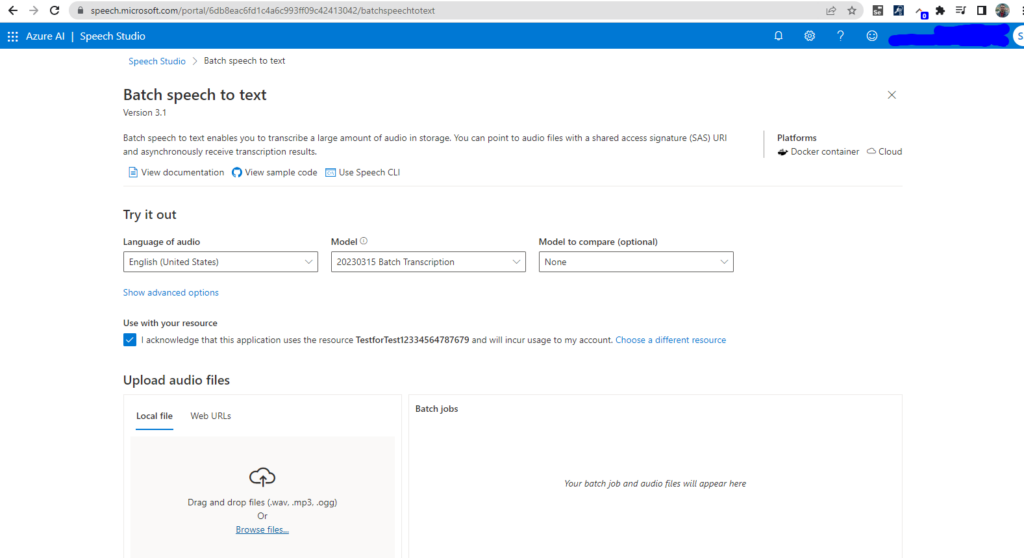Click the cloud upload icon
The image size is (1024, 558).
click(x=262, y=477)
